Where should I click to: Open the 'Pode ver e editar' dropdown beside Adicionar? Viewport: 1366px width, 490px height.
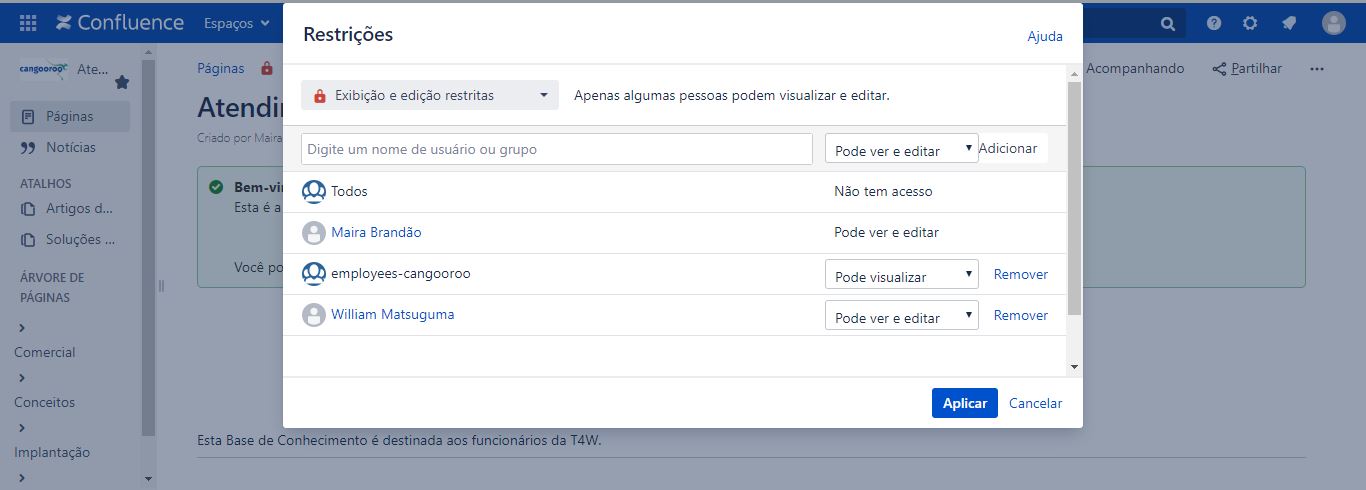(902, 149)
